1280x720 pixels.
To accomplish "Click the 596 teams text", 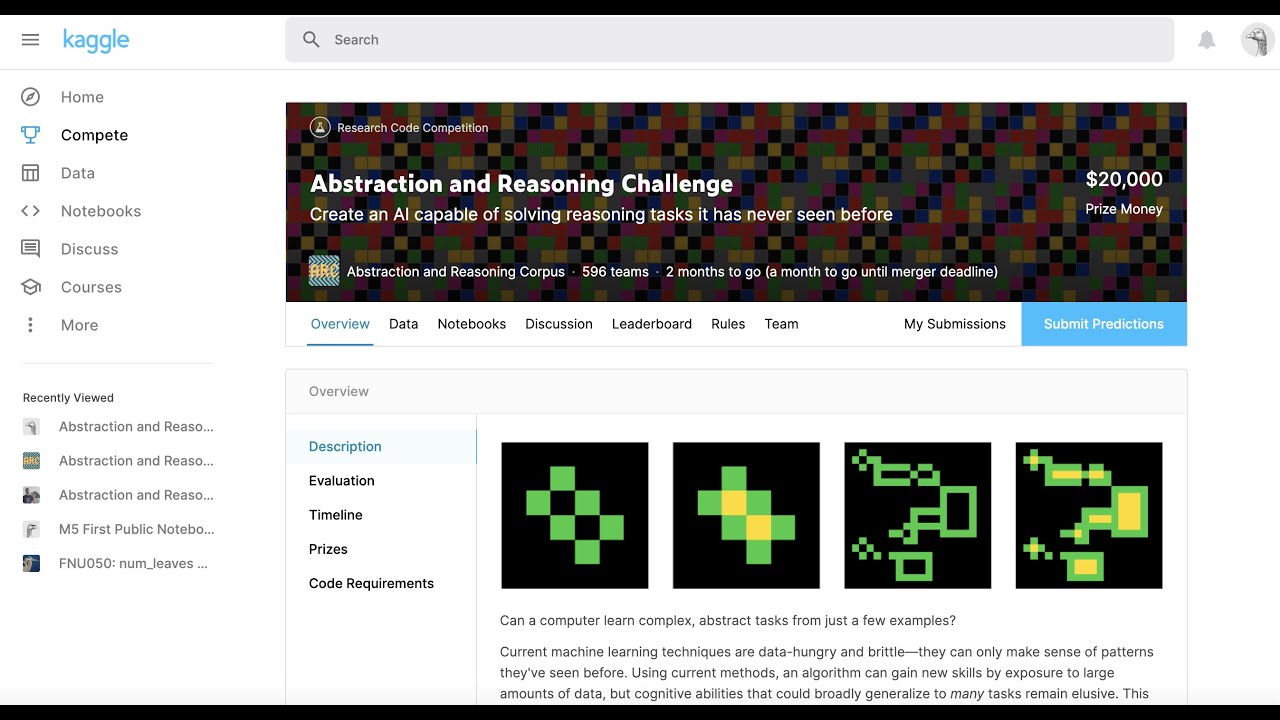I will 615,271.
